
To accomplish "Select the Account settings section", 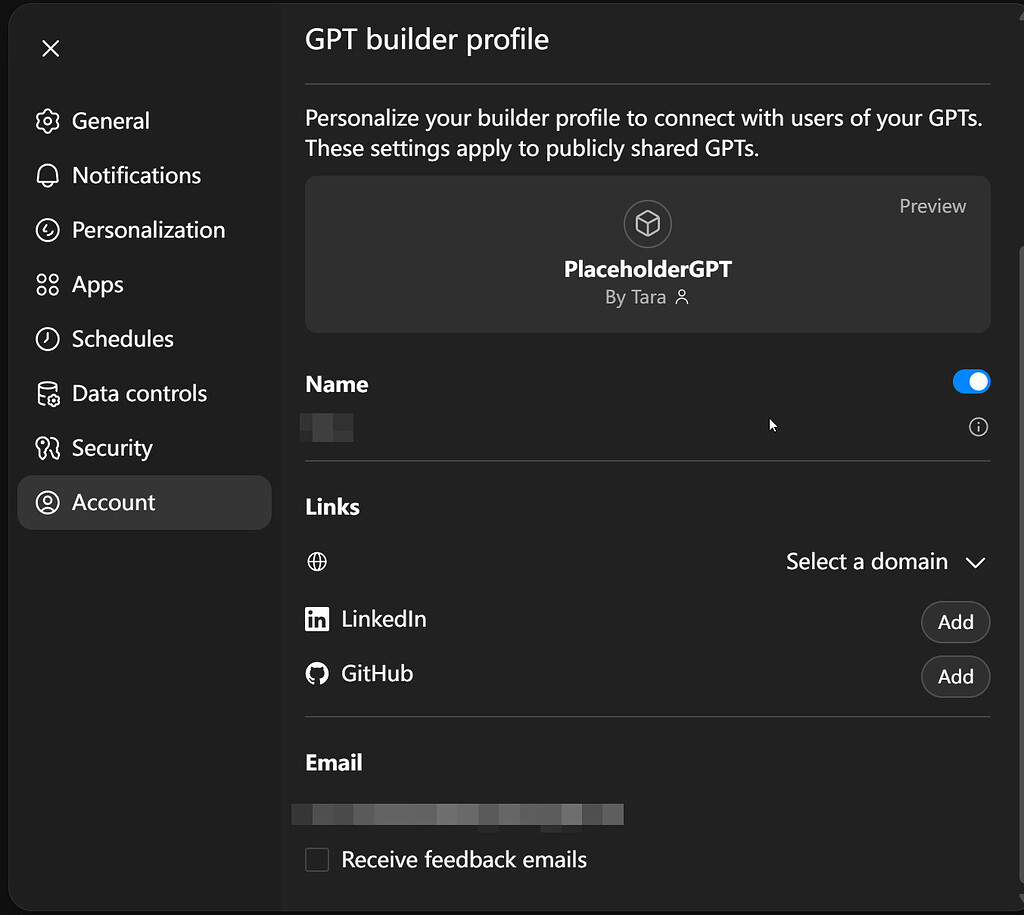I will click(x=144, y=502).
